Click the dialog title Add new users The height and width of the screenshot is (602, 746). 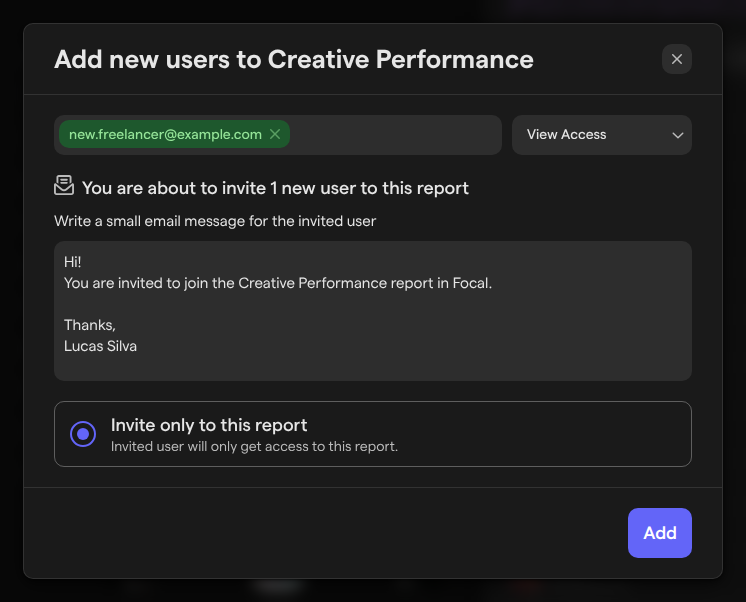(x=294, y=59)
